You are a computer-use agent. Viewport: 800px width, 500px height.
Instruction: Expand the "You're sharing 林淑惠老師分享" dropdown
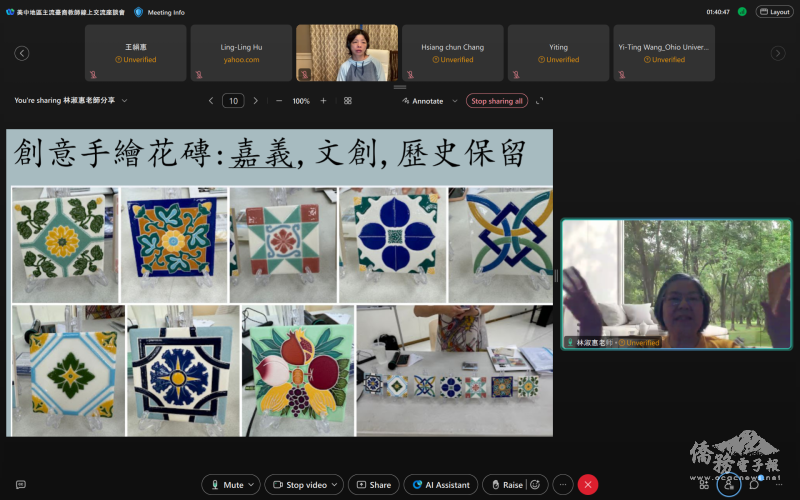(124, 101)
